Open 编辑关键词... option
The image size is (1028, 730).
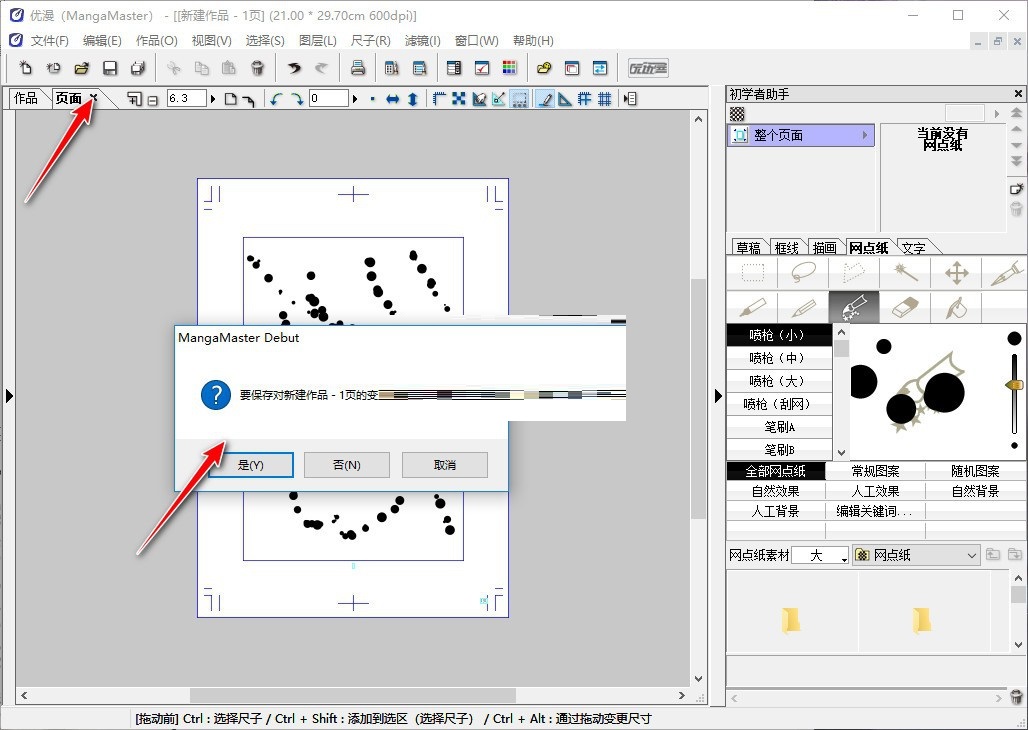tap(875, 511)
